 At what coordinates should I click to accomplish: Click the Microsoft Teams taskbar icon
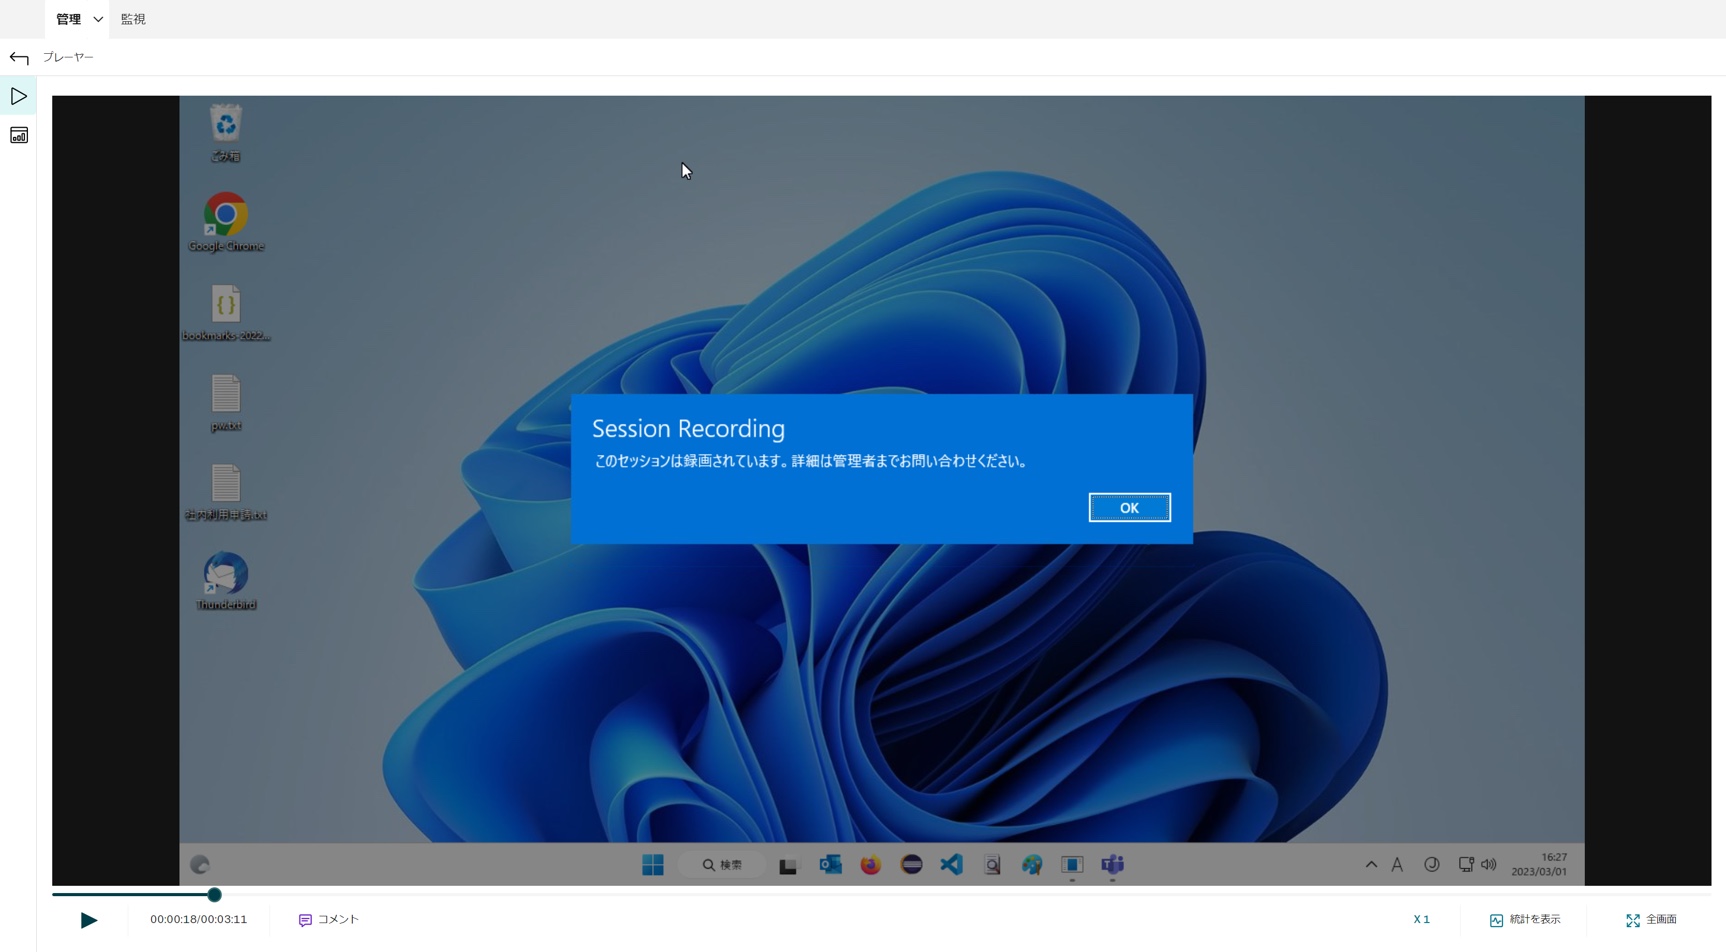coord(1112,865)
